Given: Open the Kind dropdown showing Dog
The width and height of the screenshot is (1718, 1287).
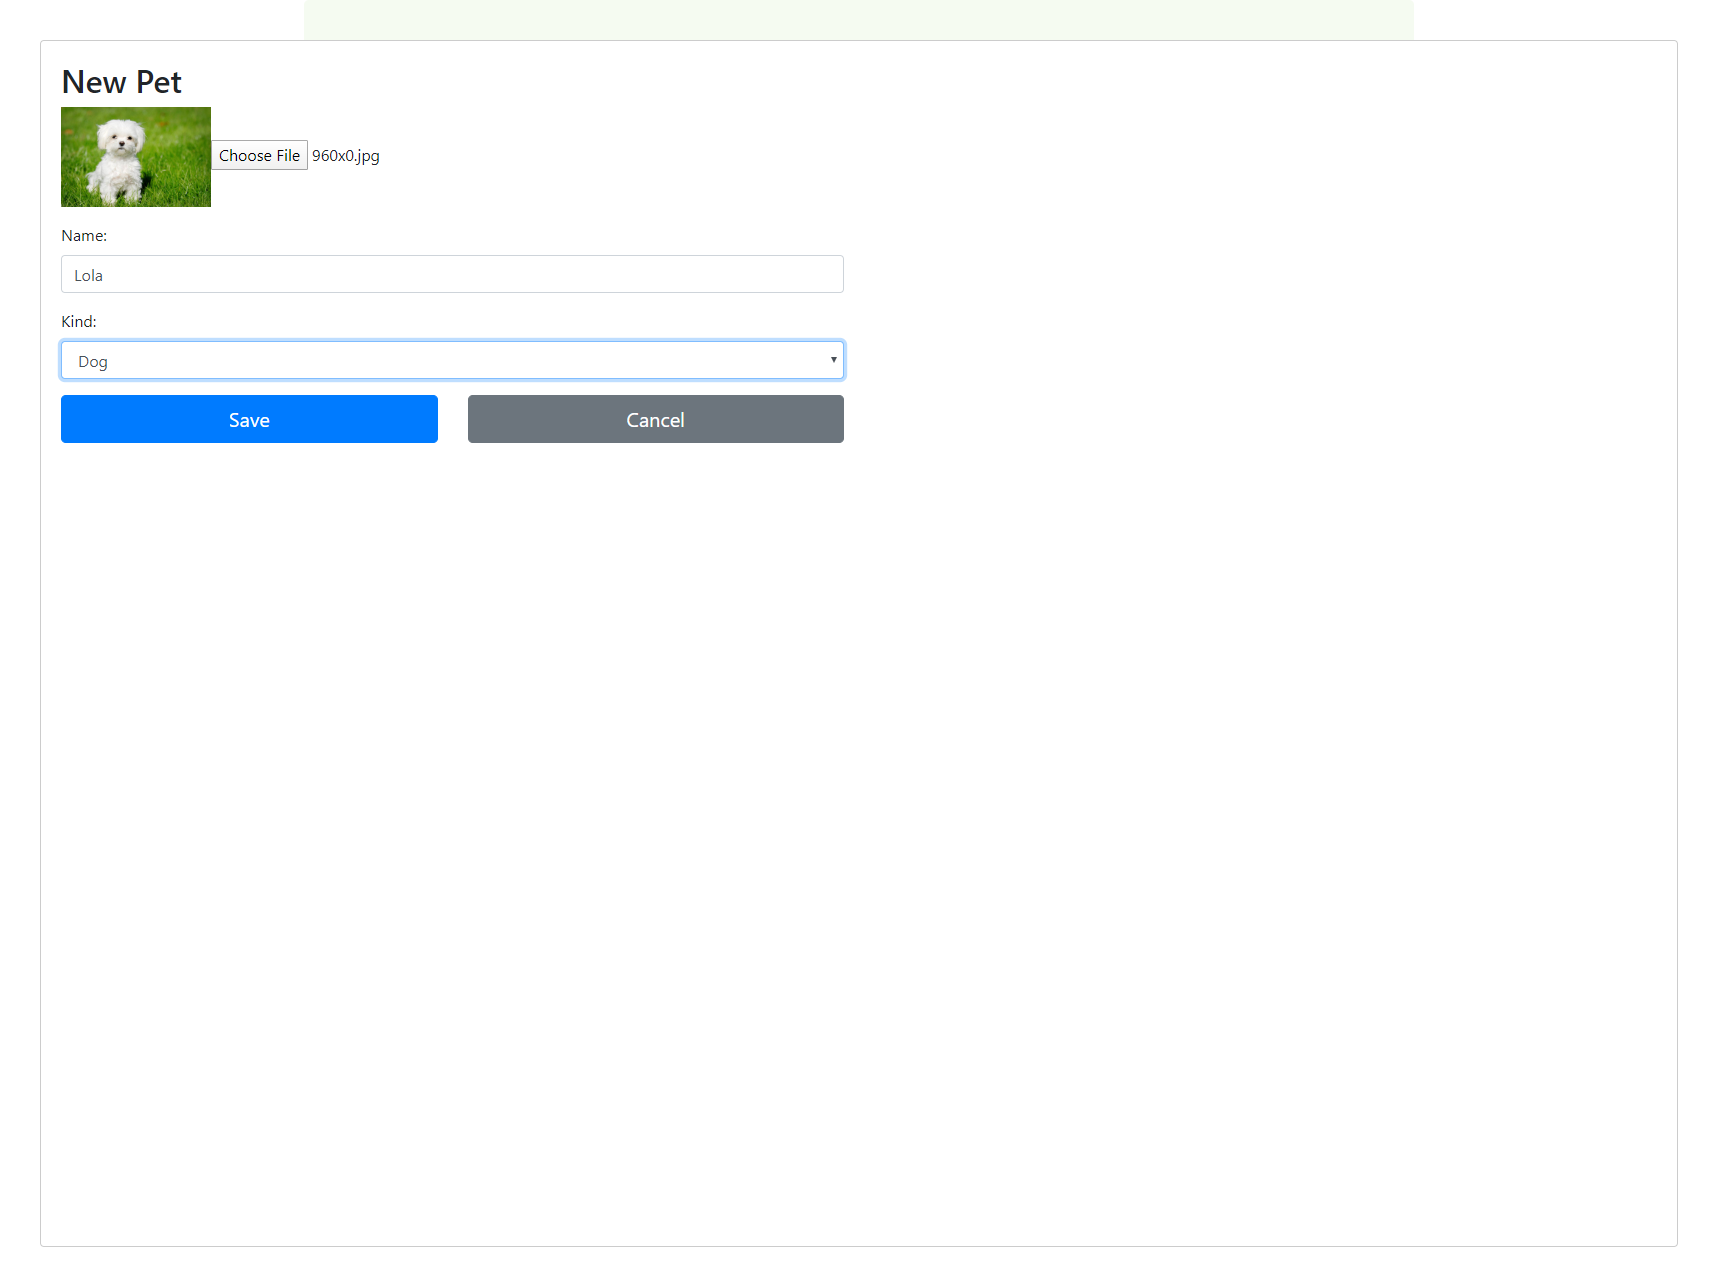Looking at the screenshot, I should tap(452, 360).
